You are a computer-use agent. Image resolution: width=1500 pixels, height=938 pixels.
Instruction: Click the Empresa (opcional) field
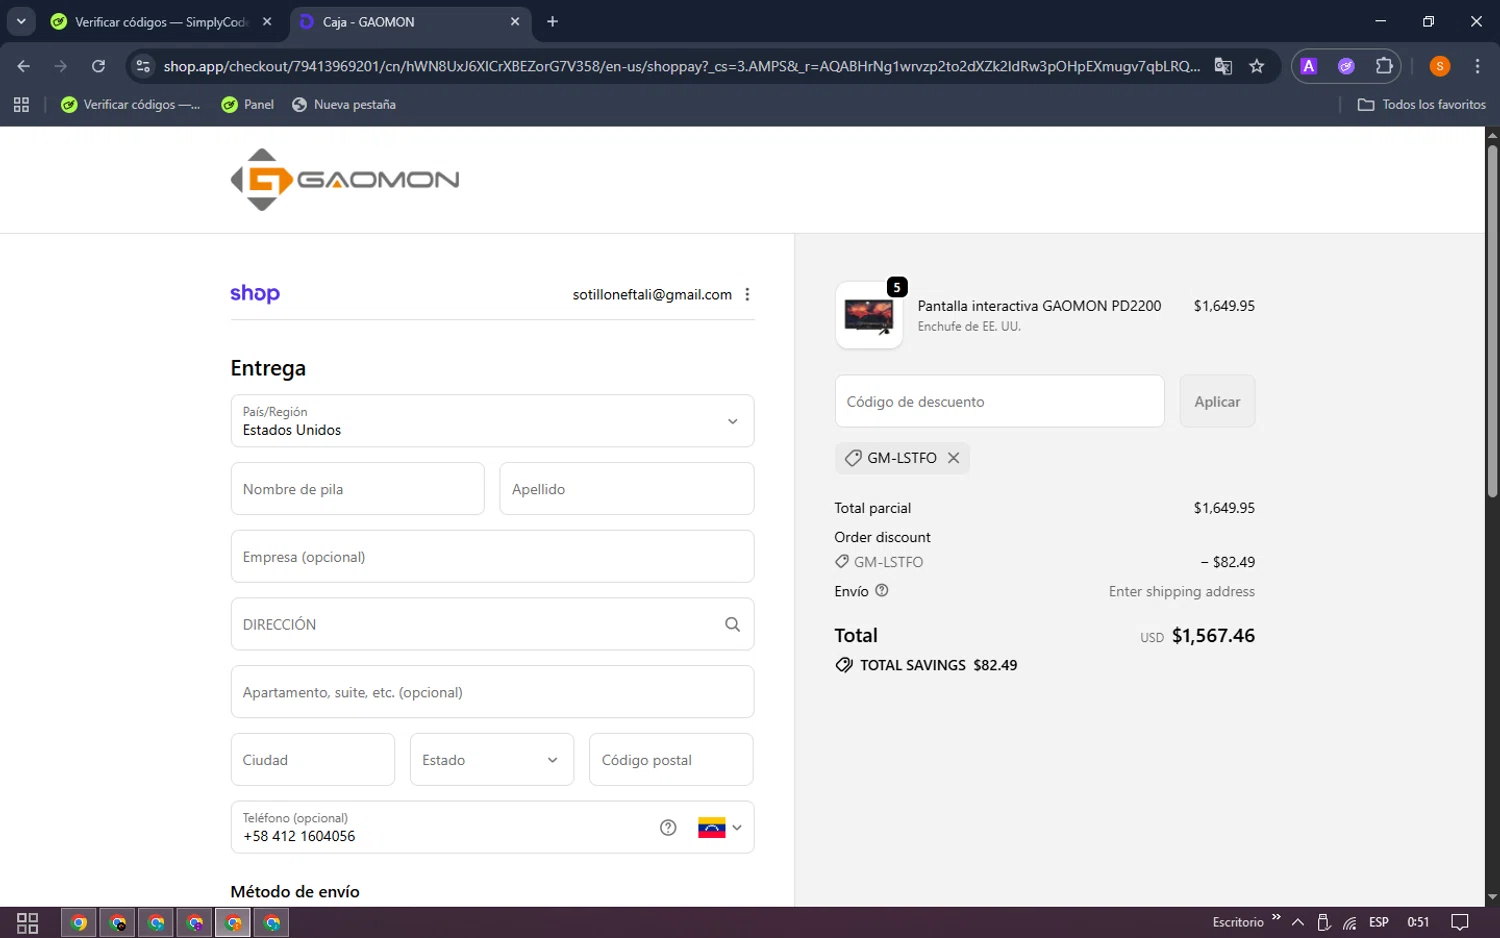point(492,556)
